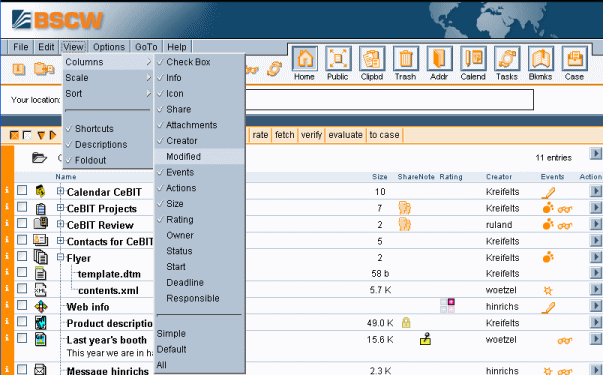This screenshot has height=375, width=603.
Task: Open the Tasks icon
Action: (507, 58)
